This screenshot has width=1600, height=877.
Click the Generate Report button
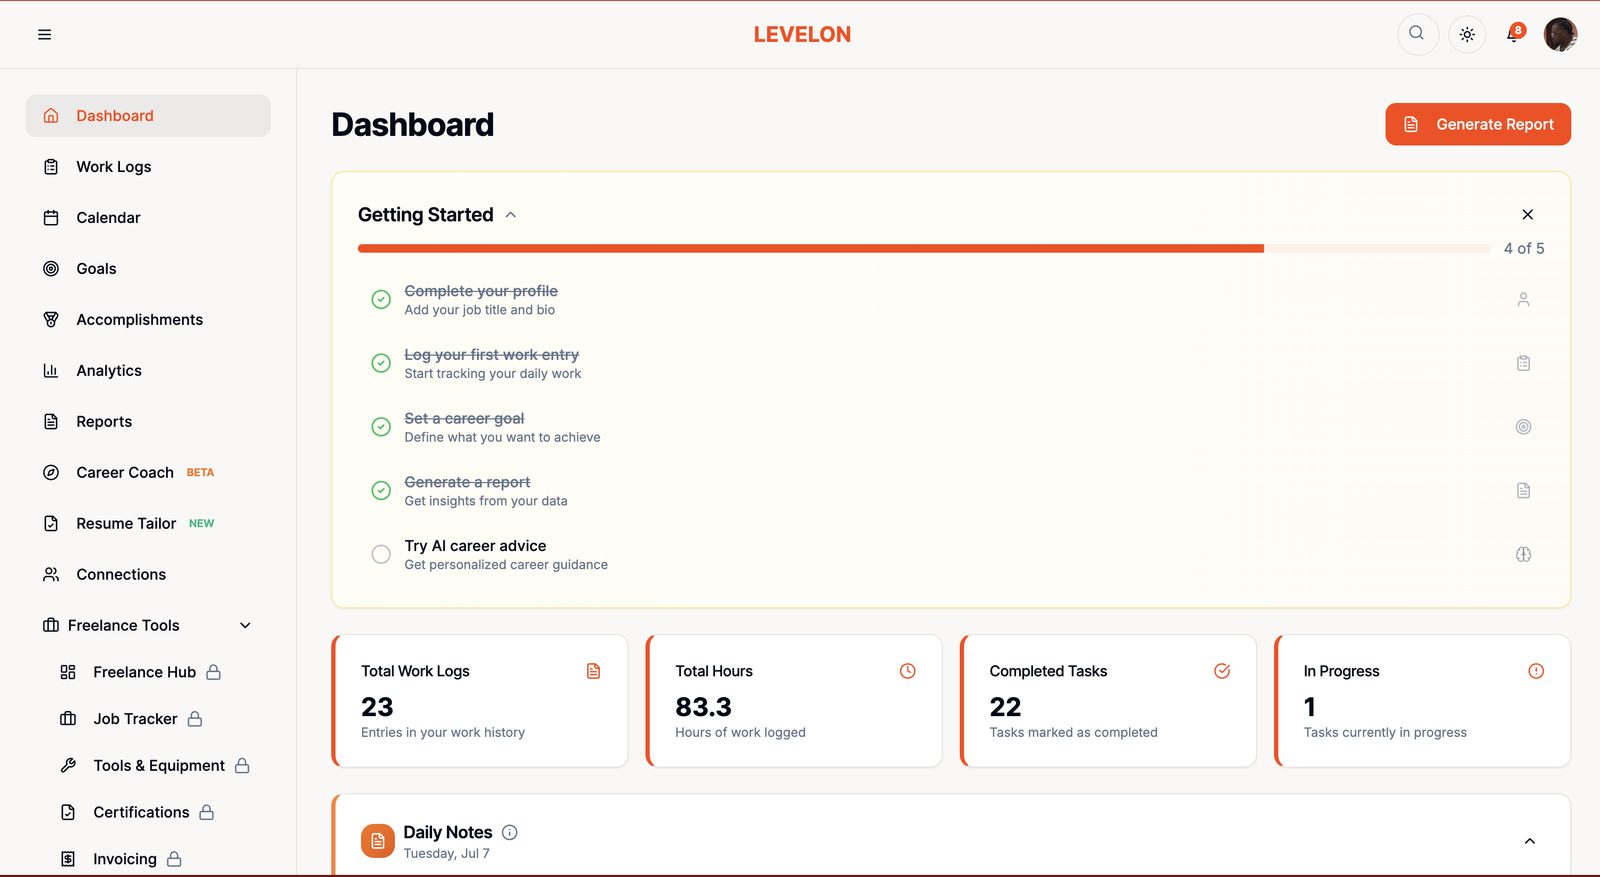point(1478,124)
